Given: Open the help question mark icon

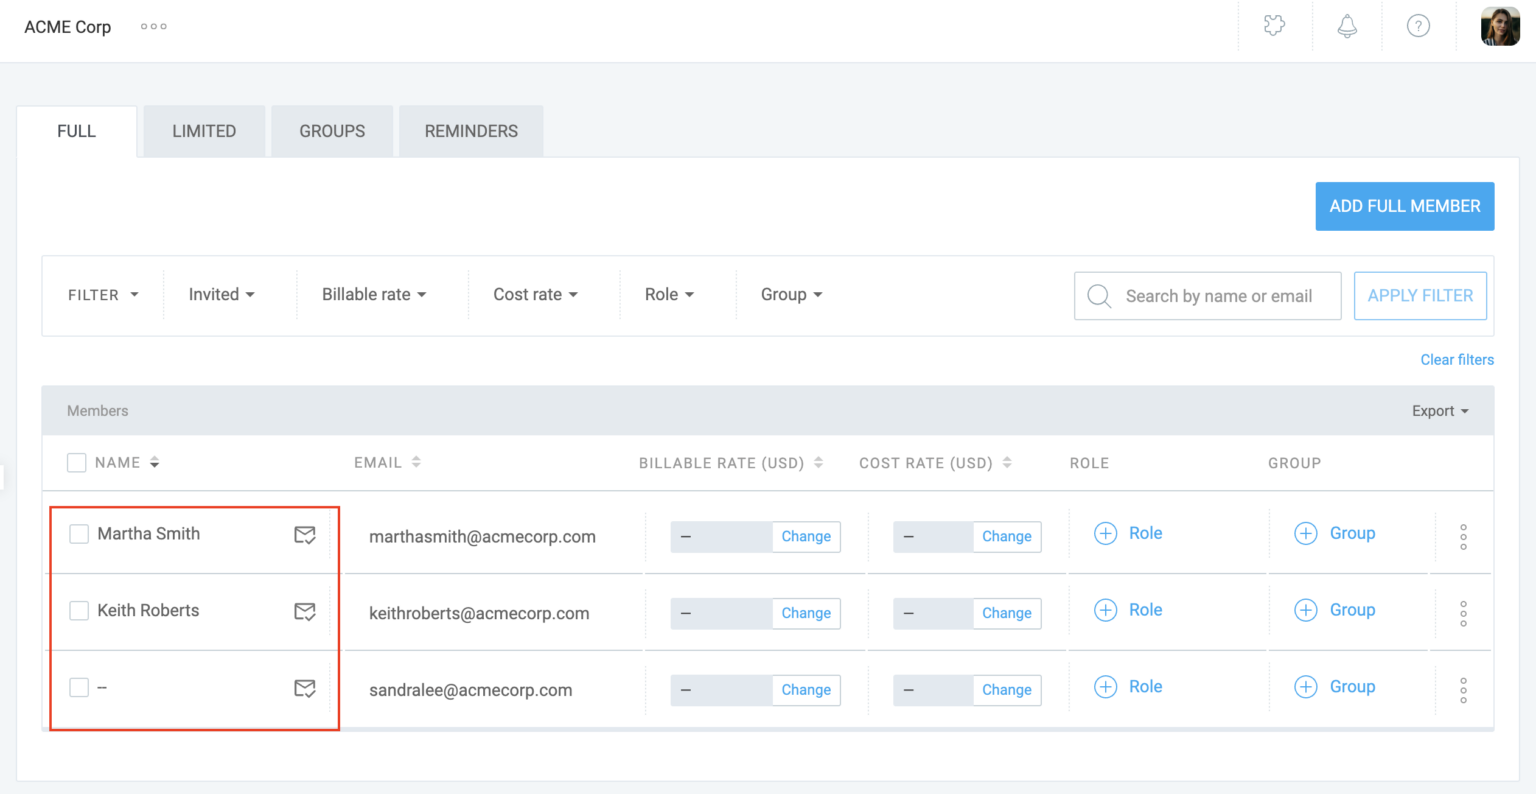Looking at the screenshot, I should point(1418,26).
